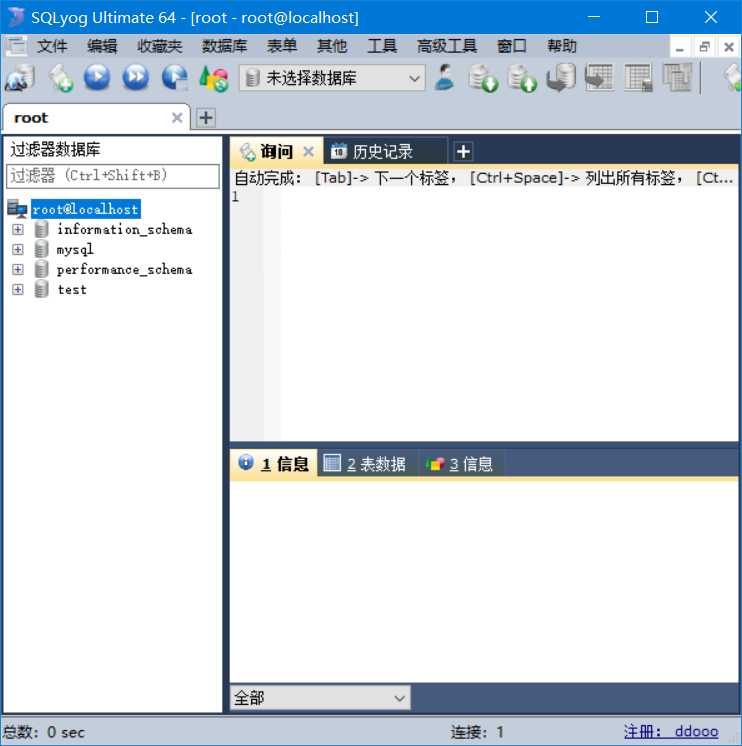Open the 数据库 menu
742x746 pixels.
point(224,46)
